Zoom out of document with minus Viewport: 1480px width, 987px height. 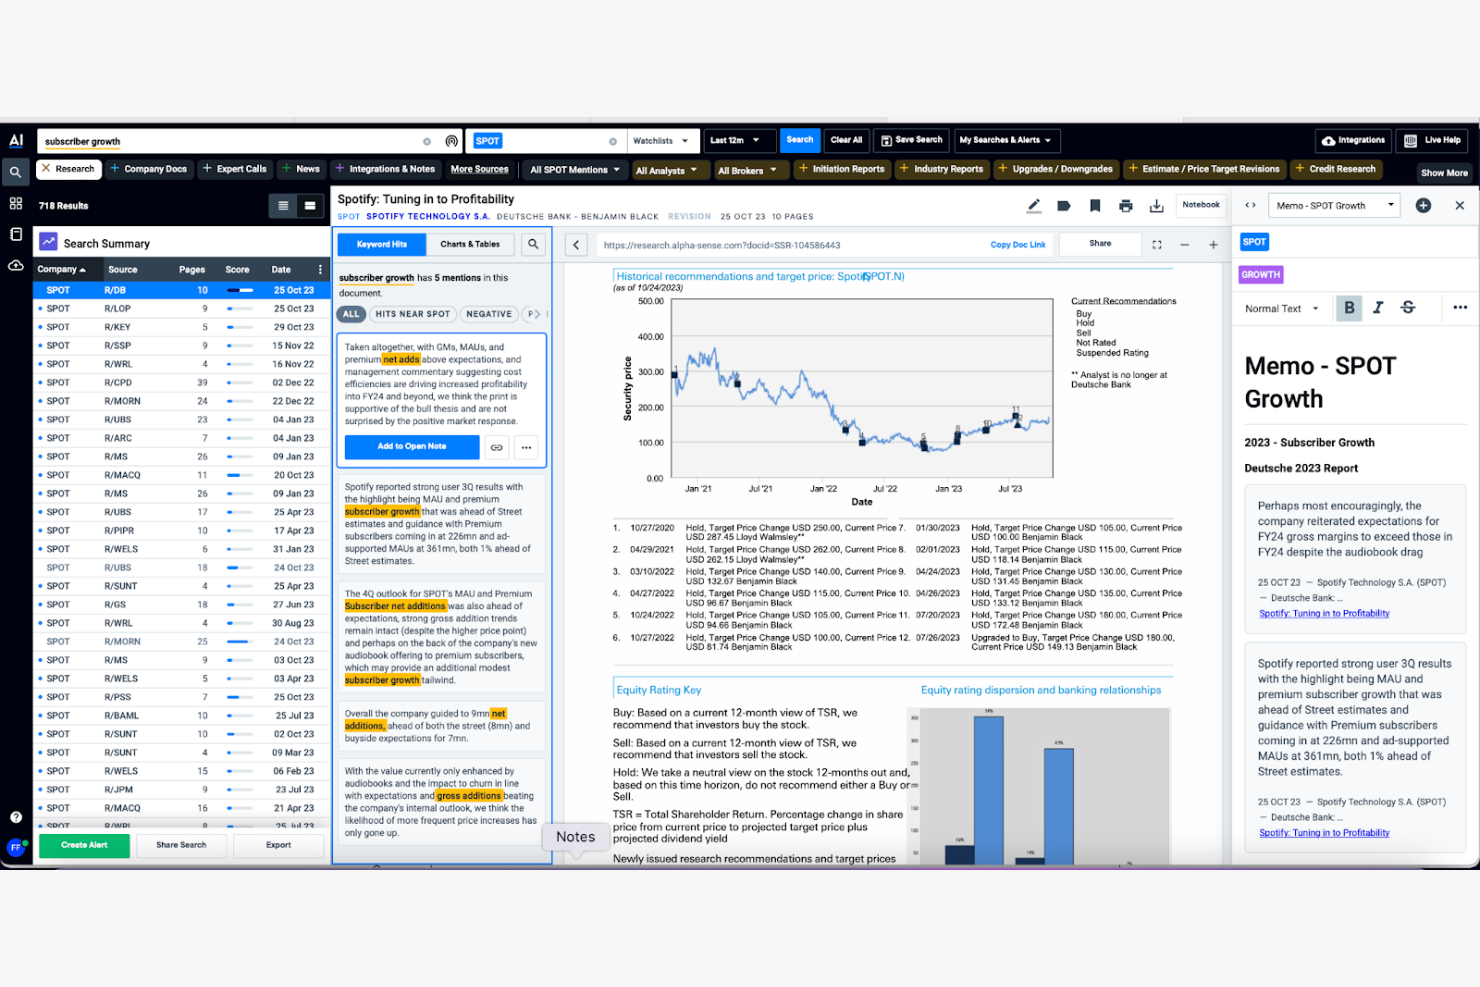[x=1185, y=245]
